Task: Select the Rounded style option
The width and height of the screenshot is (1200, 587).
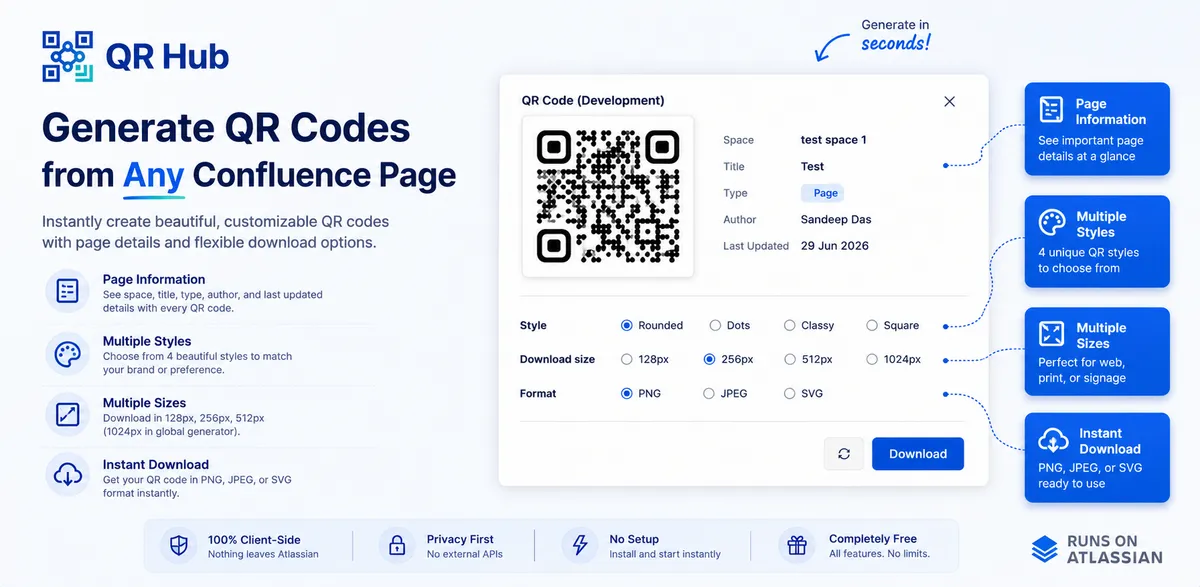Action: tap(652, 325)
